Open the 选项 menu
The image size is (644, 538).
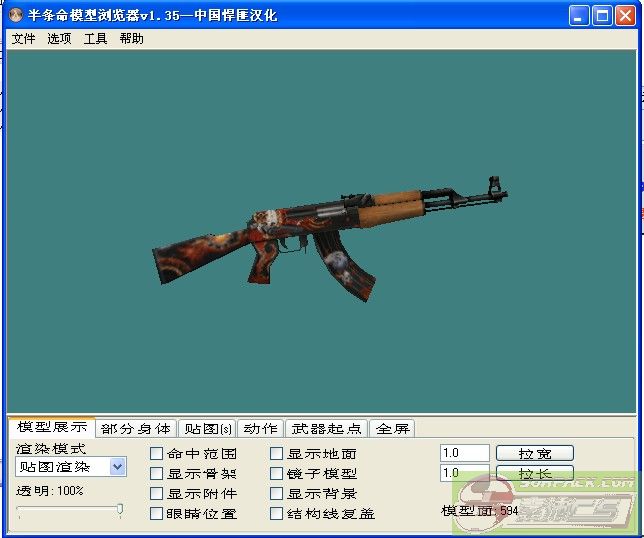click(x=59, y=39)
